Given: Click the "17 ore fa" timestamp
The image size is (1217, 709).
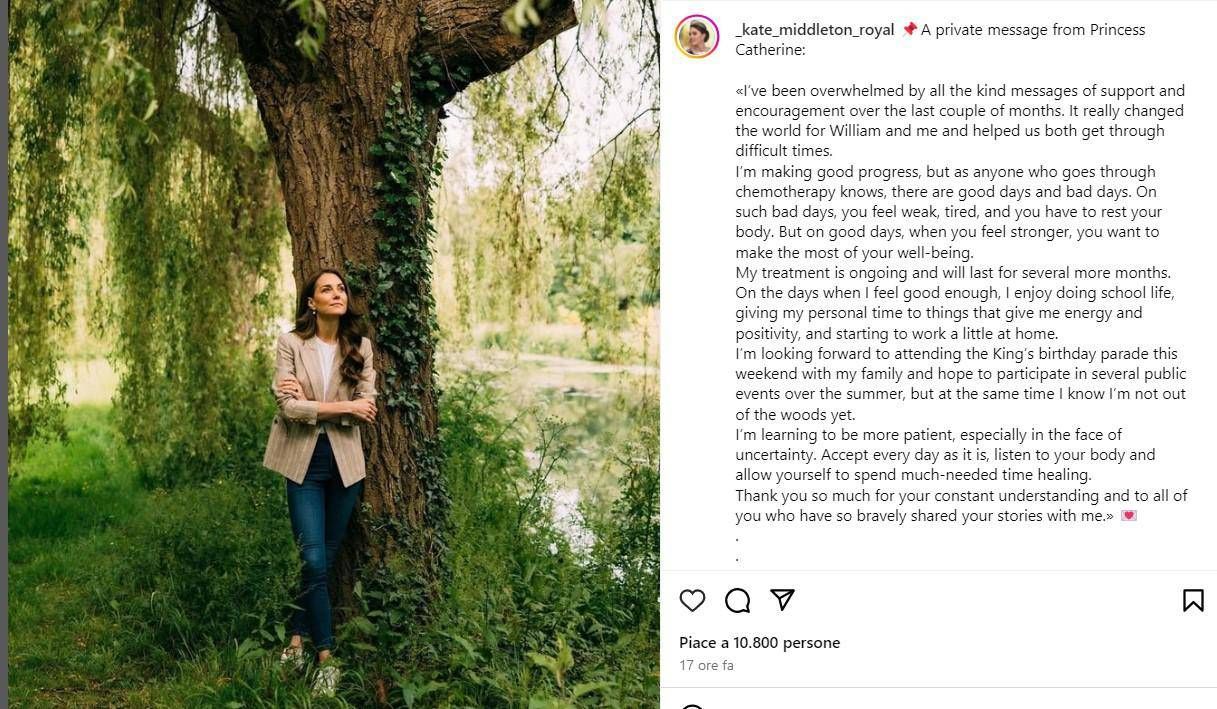Looking at the screenshot, I should coord(706,665).
